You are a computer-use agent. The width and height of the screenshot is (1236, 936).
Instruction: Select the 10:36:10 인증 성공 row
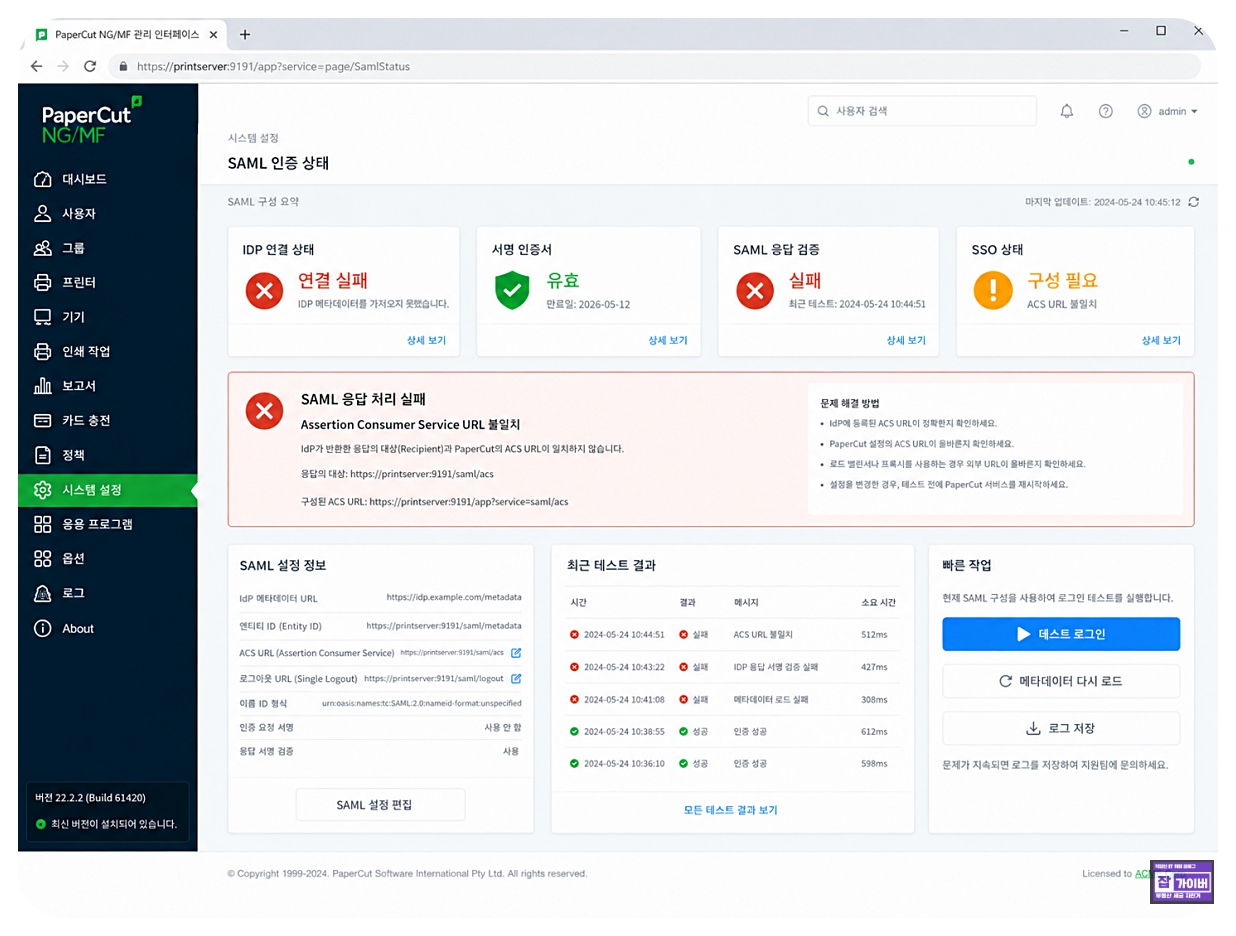tap(733, 763)
